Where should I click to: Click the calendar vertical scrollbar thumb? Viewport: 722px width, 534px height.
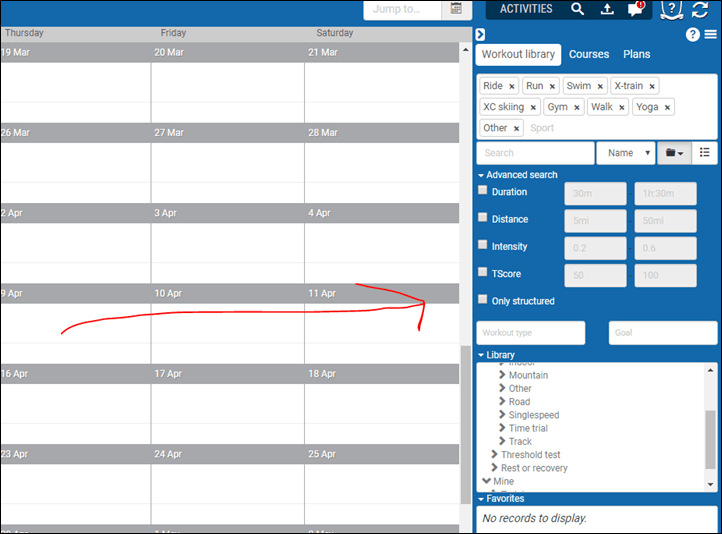coord(466,424)
